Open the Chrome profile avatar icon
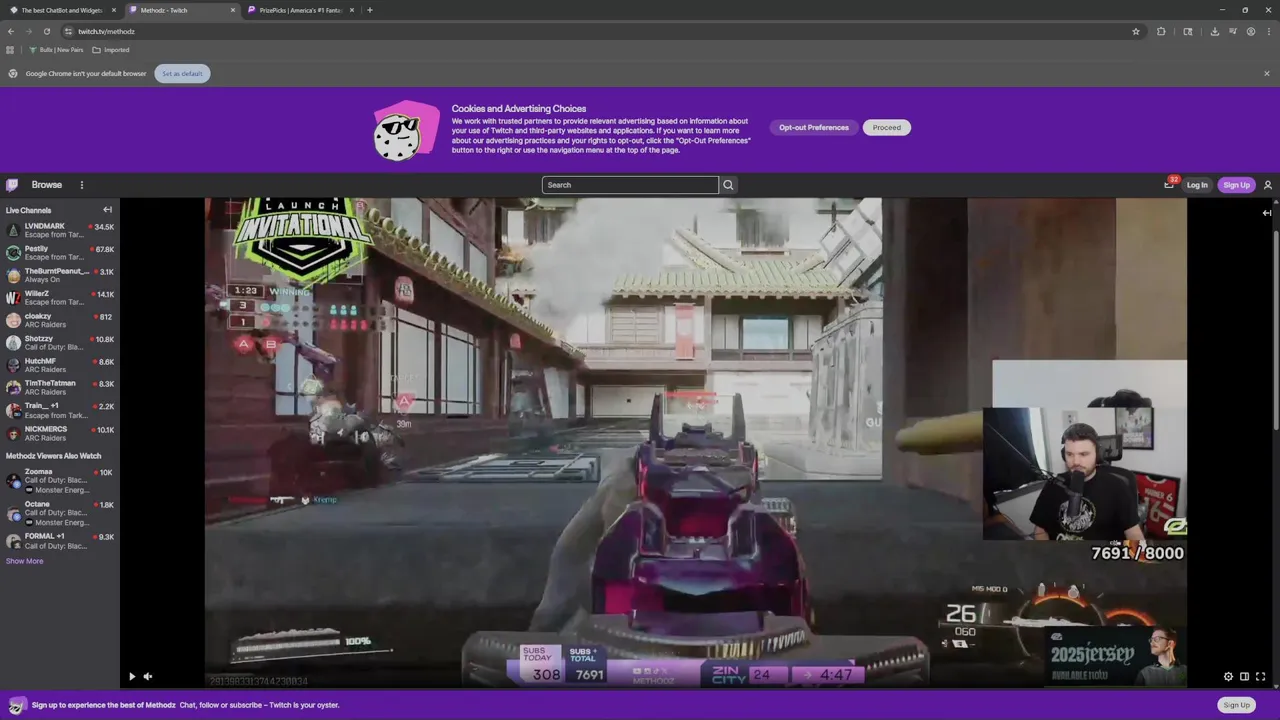 pos(1250,31)
